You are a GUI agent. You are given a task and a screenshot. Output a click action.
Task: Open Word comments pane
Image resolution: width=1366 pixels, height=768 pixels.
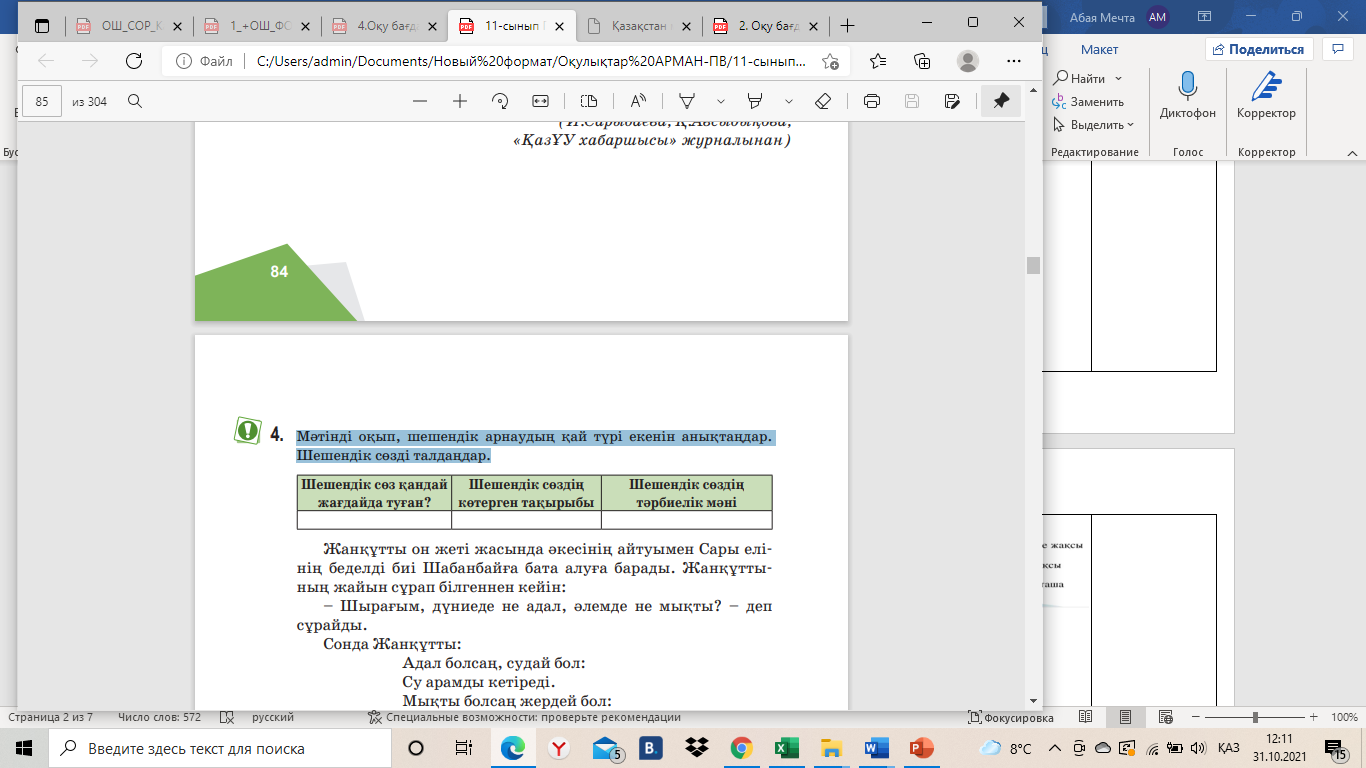(1337, 48)
